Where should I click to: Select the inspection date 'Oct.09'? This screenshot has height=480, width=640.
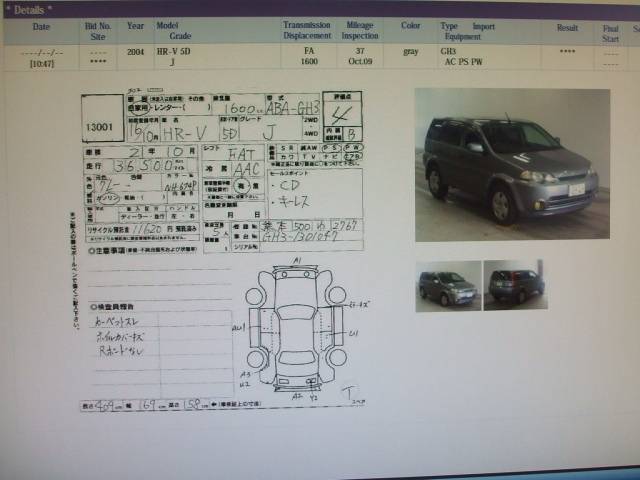click(360, 61)
